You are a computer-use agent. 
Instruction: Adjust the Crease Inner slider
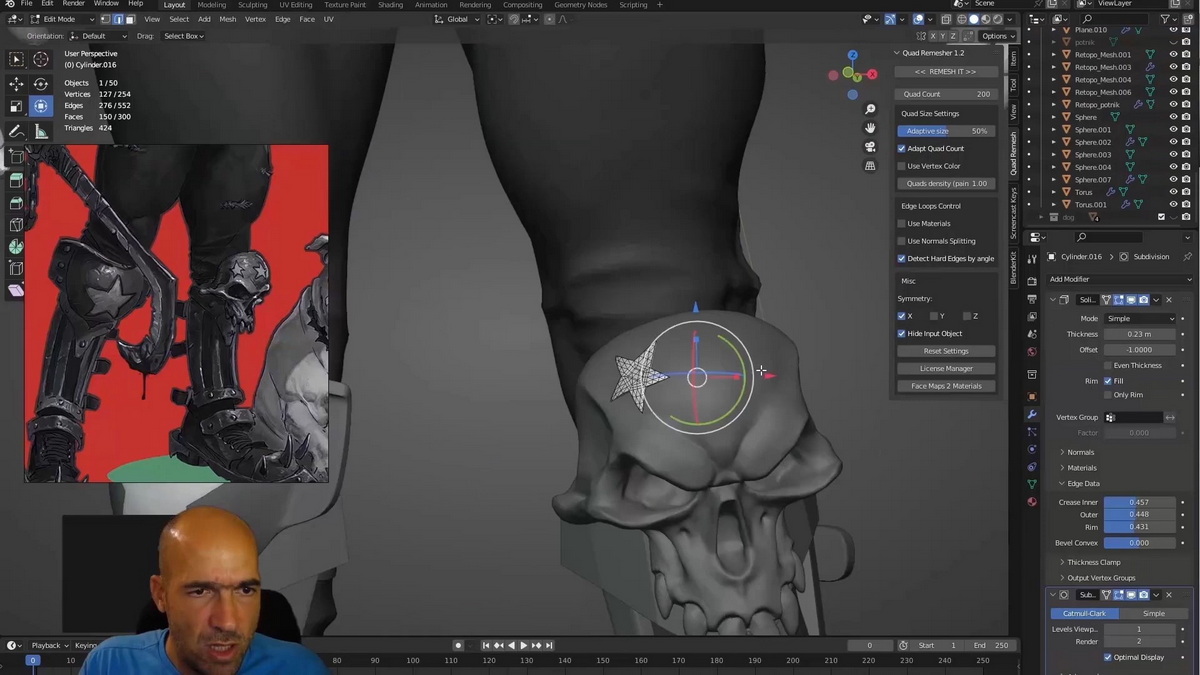(x=1140, y=502)
